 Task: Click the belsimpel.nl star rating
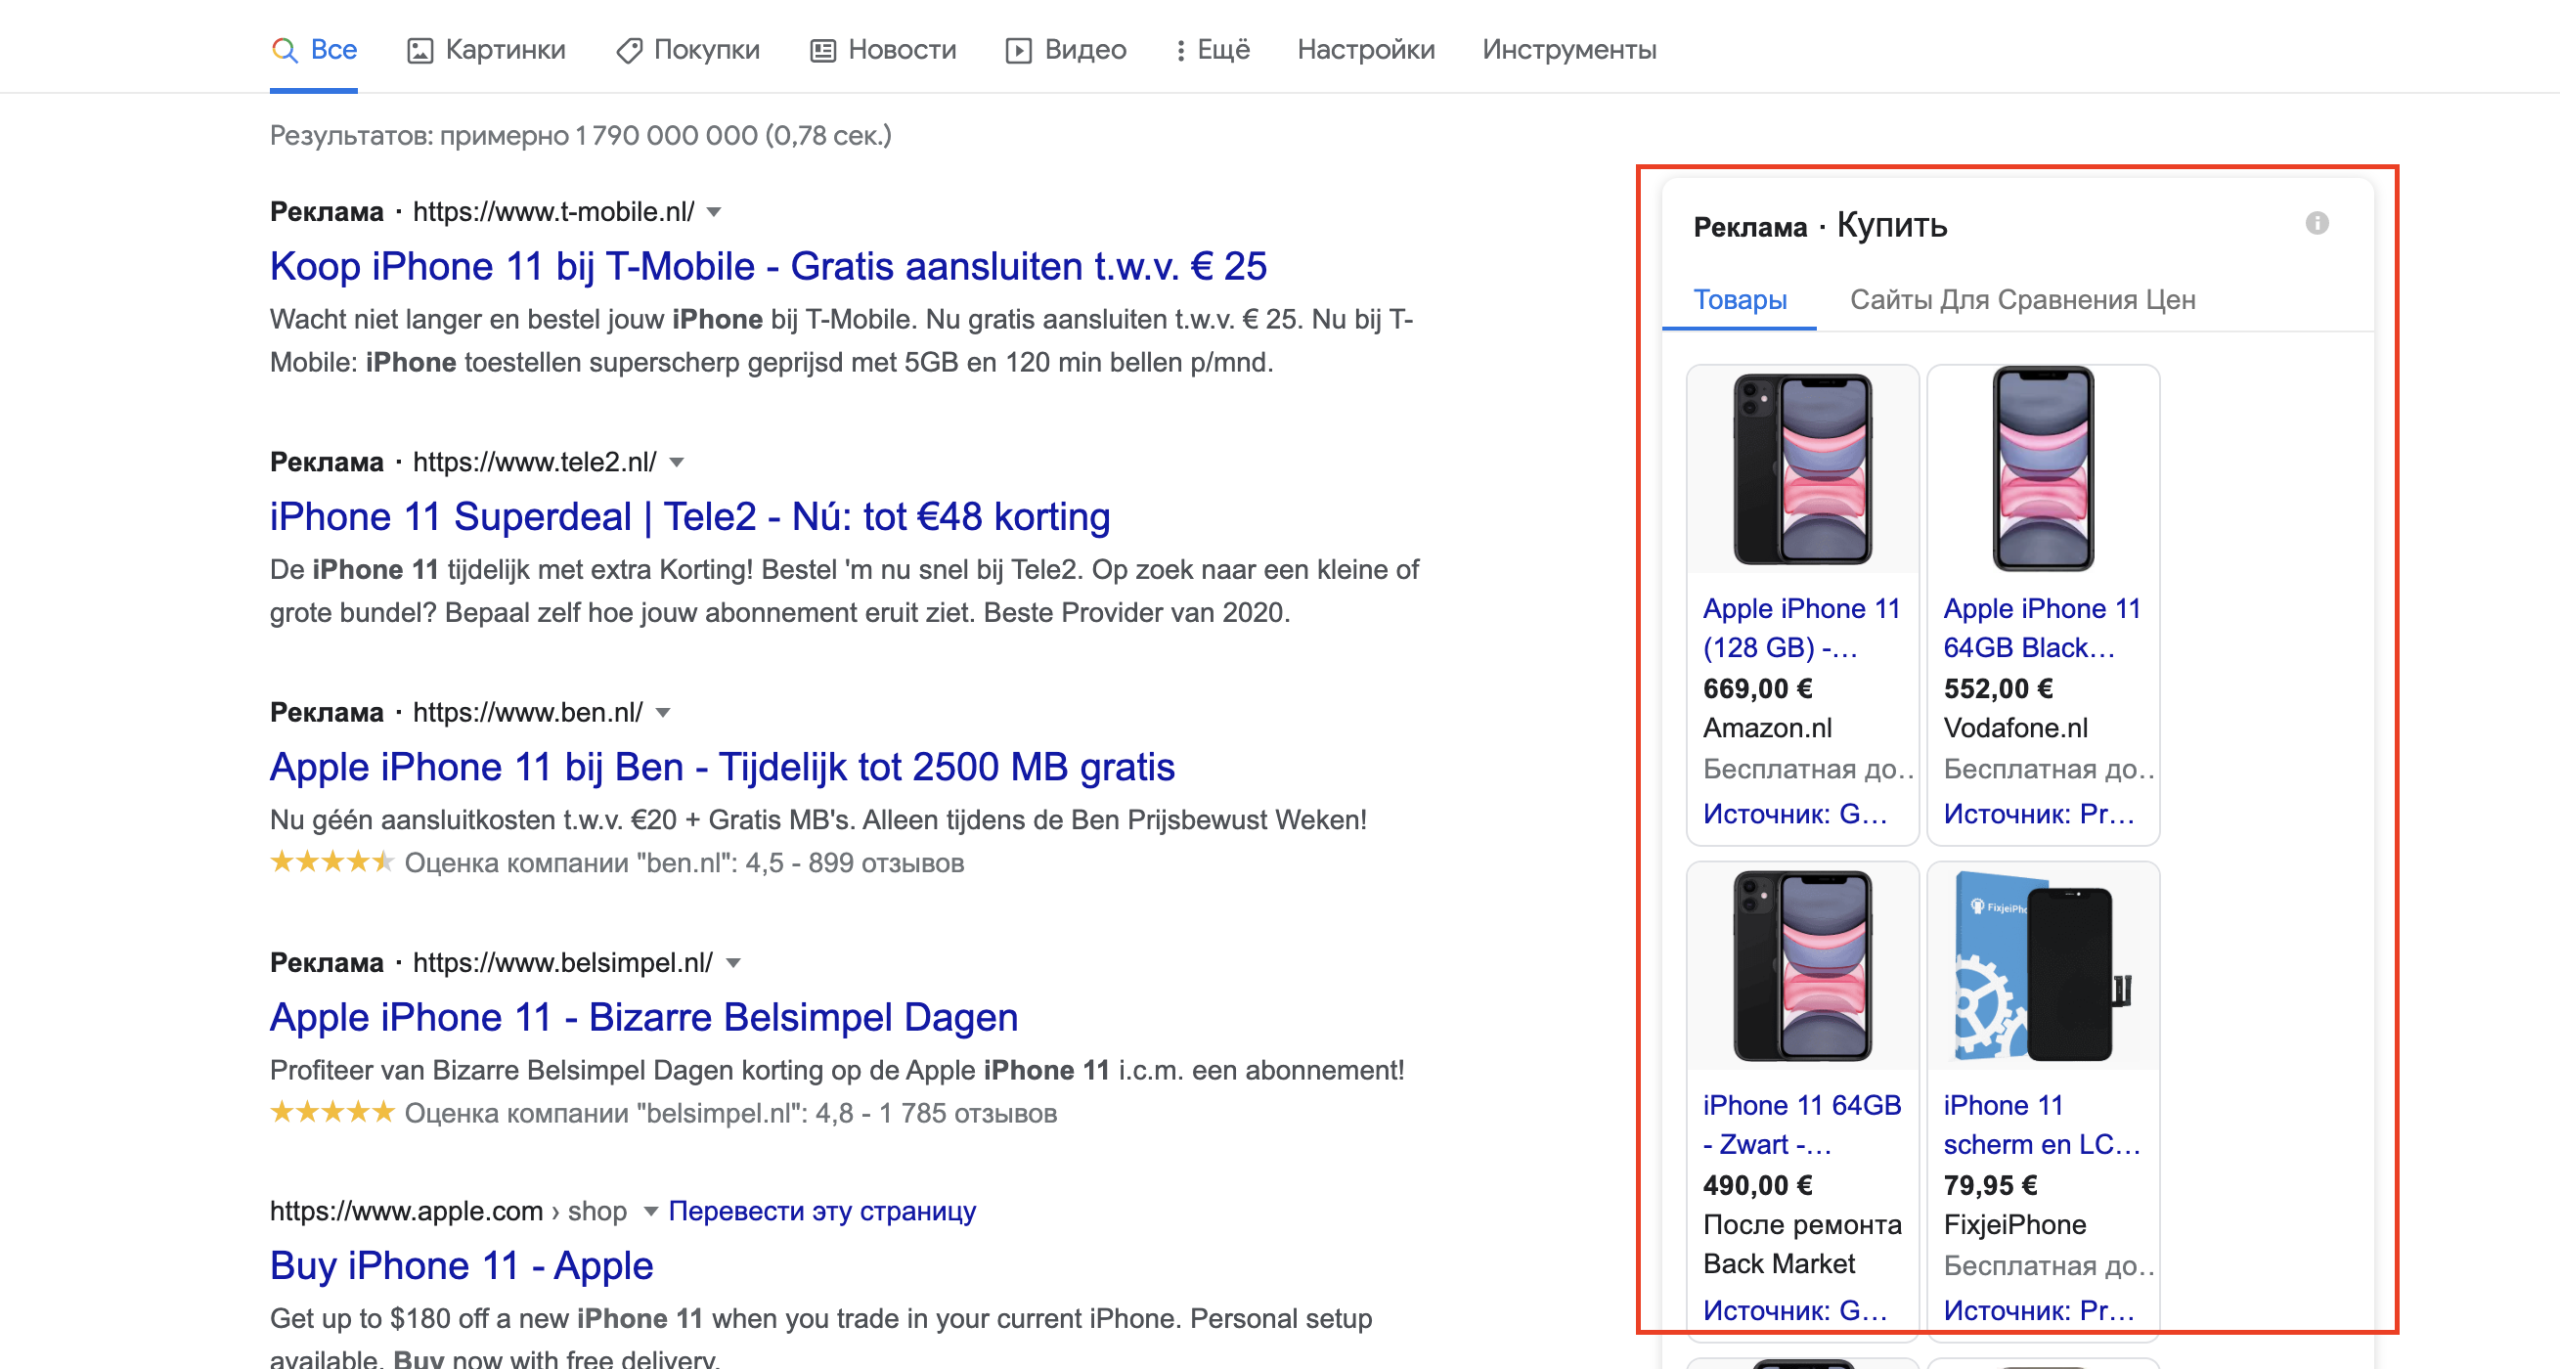tap(332, 1112)
